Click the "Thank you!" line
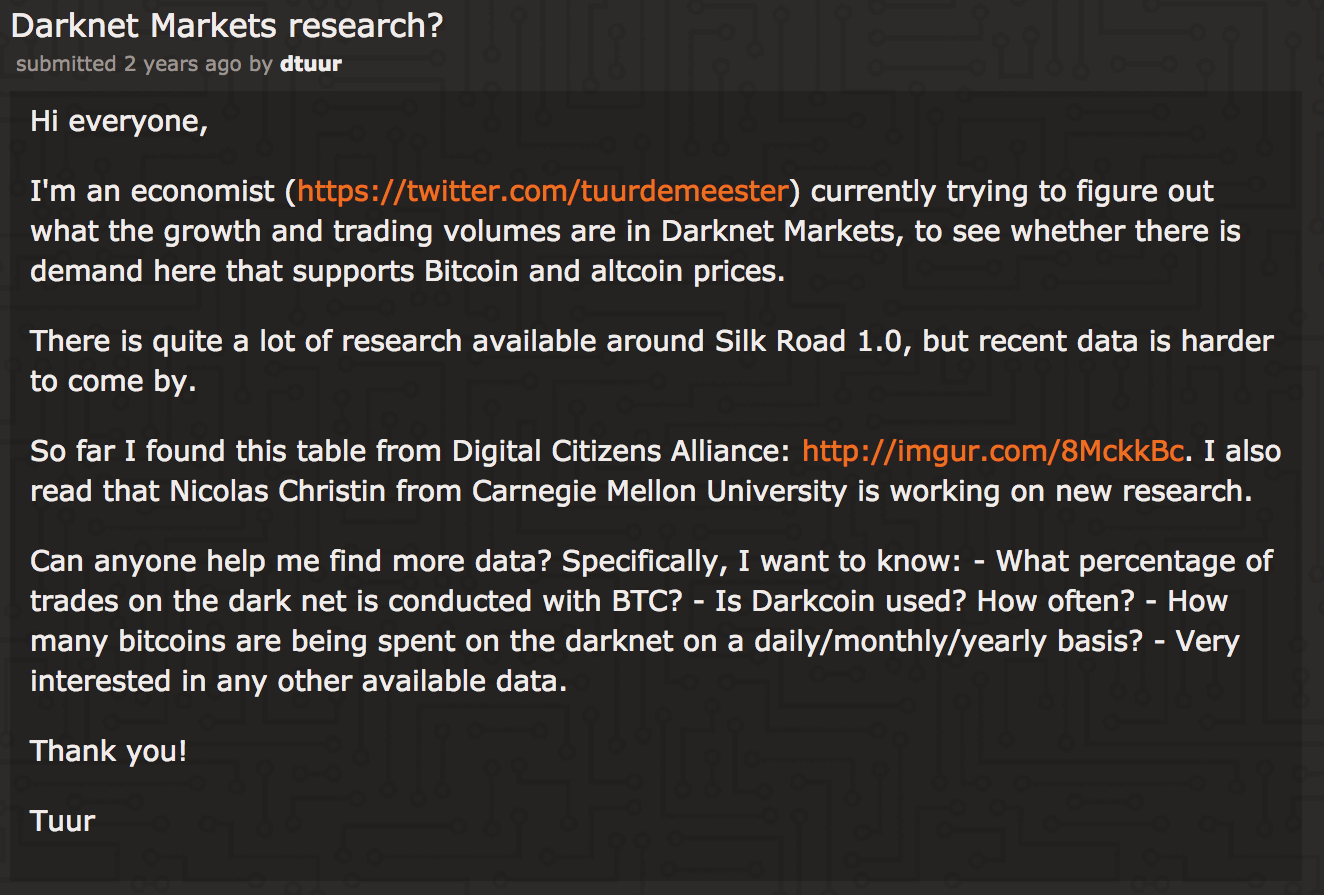Image resolution: width=1324 pixels, height=895 pixels. (x=109, y=751)
